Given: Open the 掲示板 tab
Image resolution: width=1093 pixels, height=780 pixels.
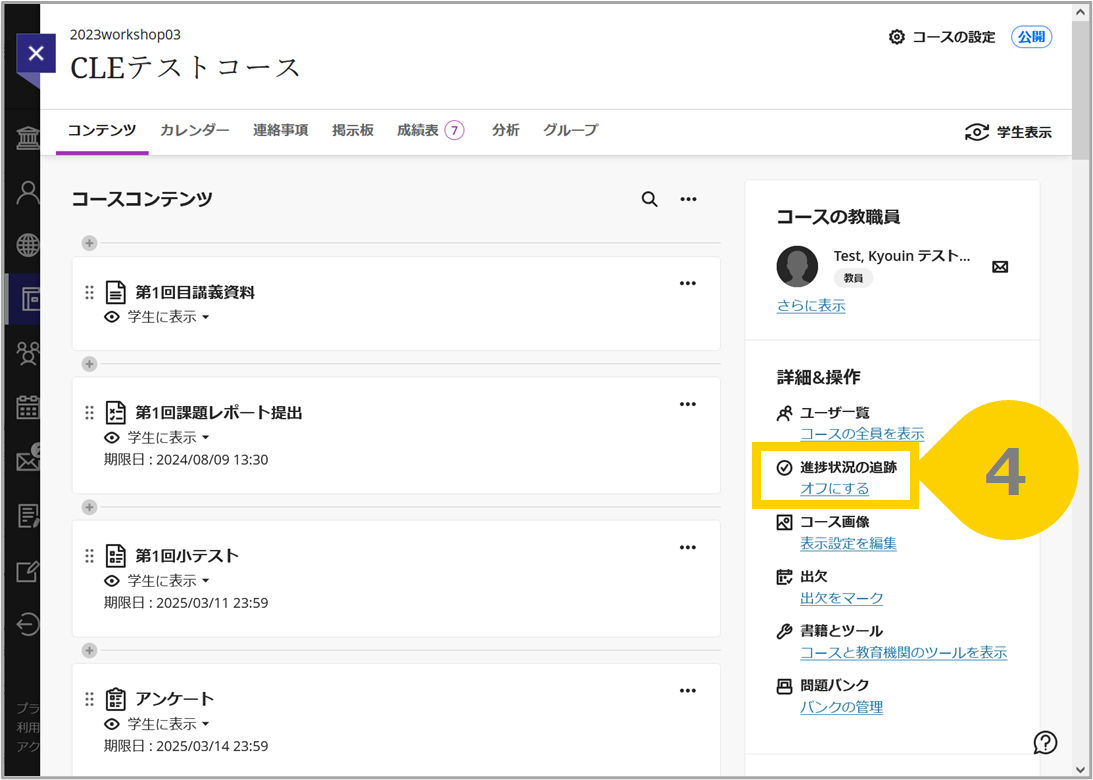Looking at the screenshot, I should click(353, 130).
